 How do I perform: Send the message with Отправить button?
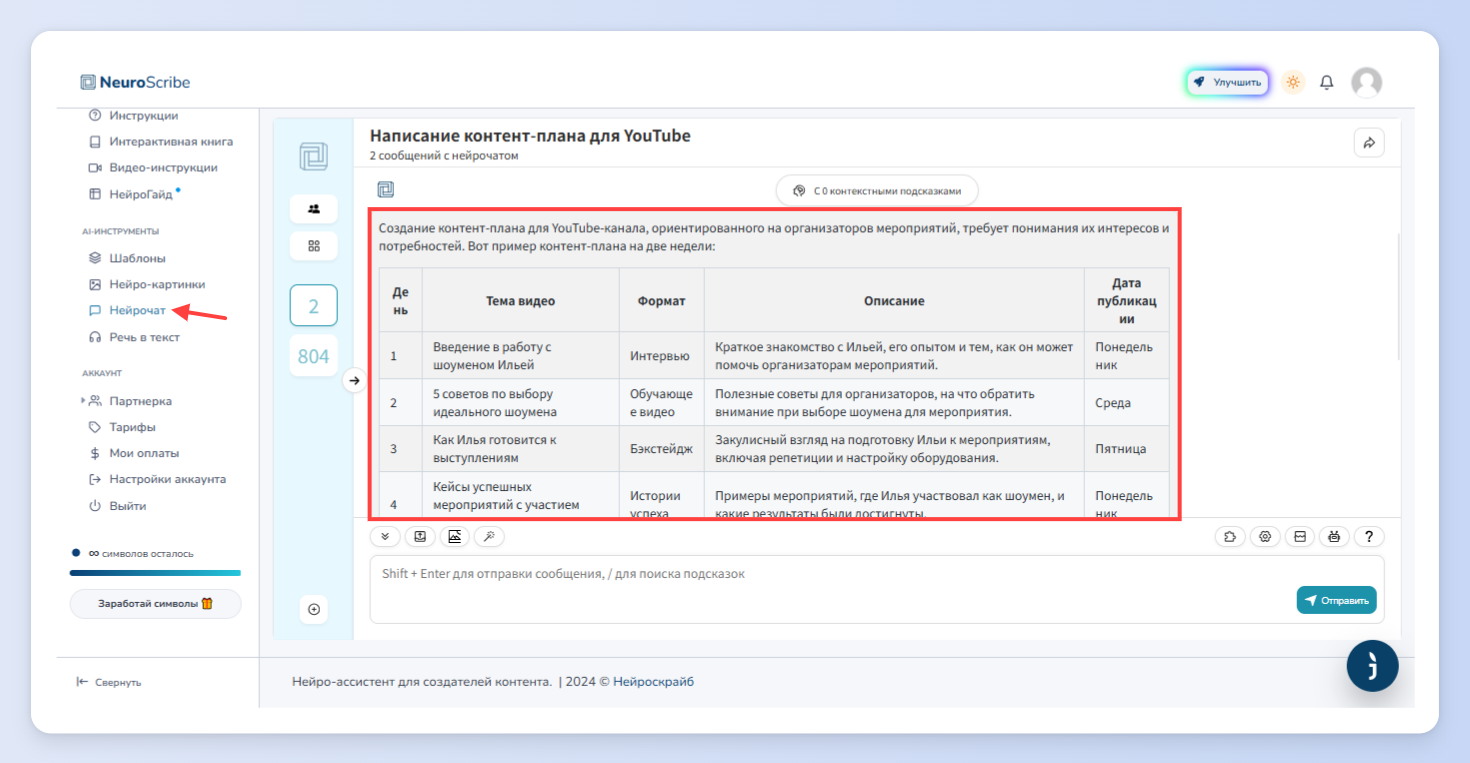1337,600
